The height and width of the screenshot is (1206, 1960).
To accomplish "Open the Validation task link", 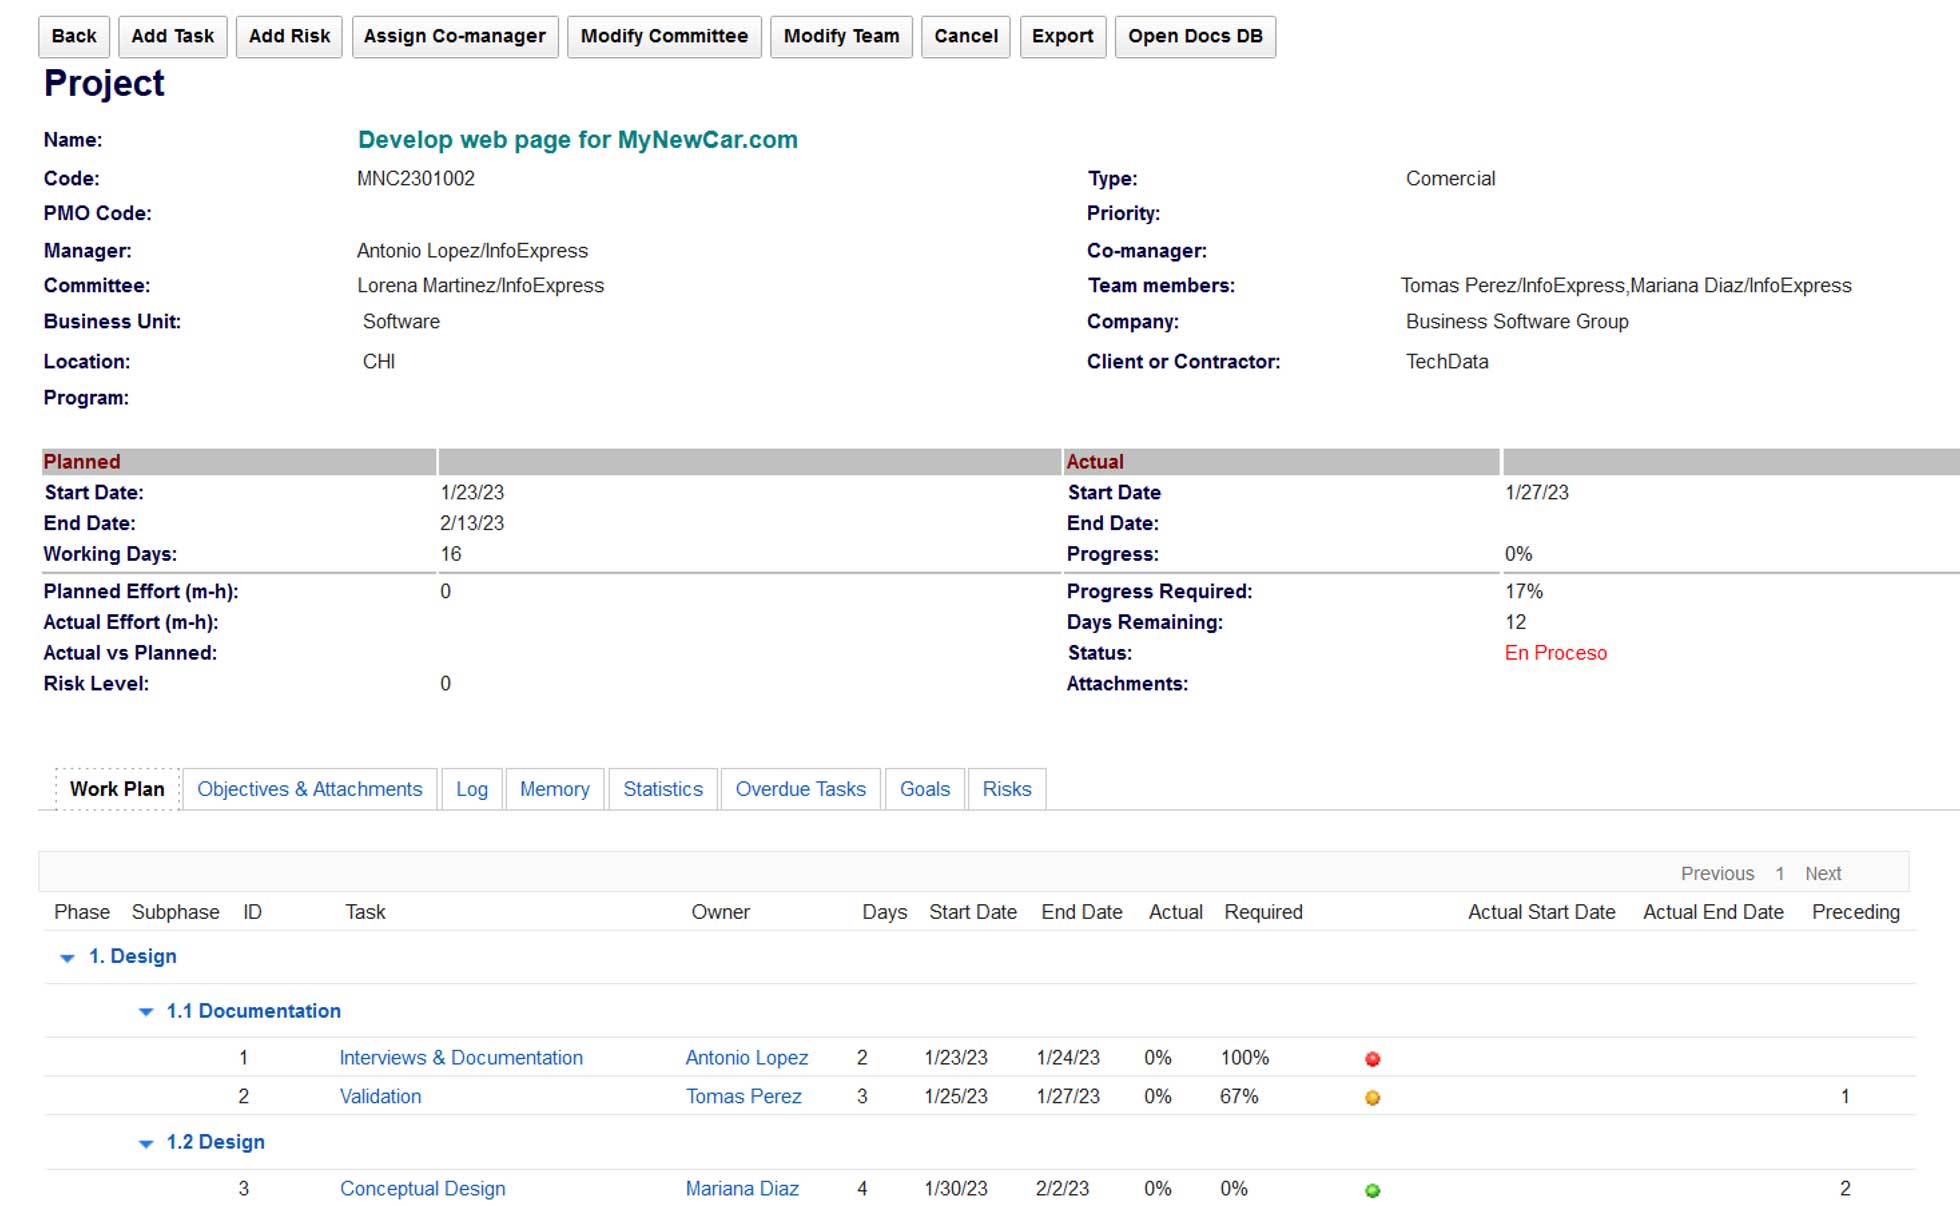I will coord(380,1096).
